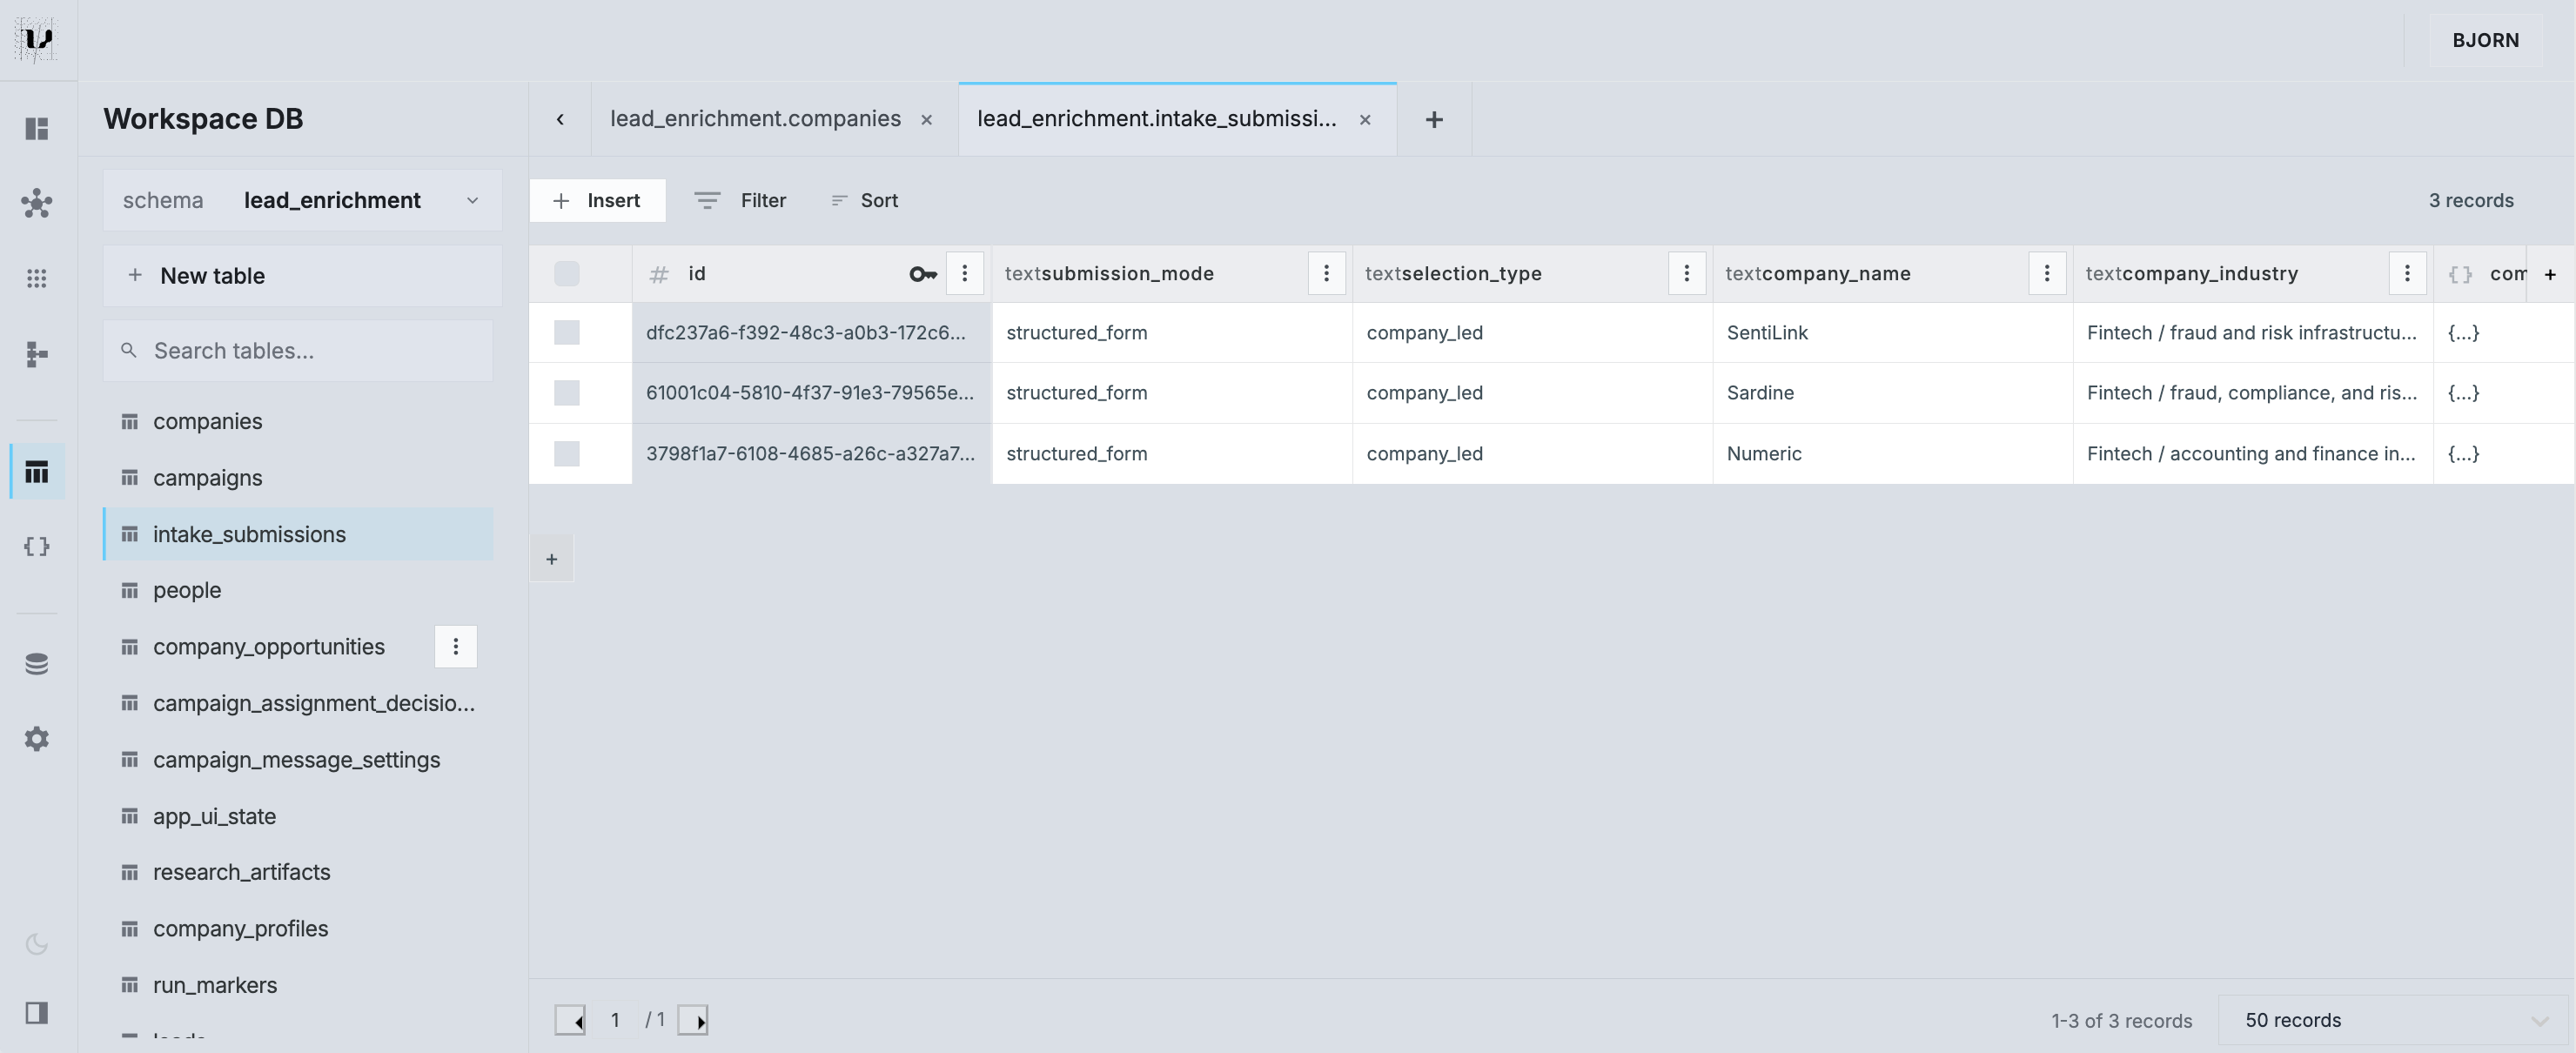Open the database connections icon
Screen dimensions: 2576x1053
tap(37, 662)
